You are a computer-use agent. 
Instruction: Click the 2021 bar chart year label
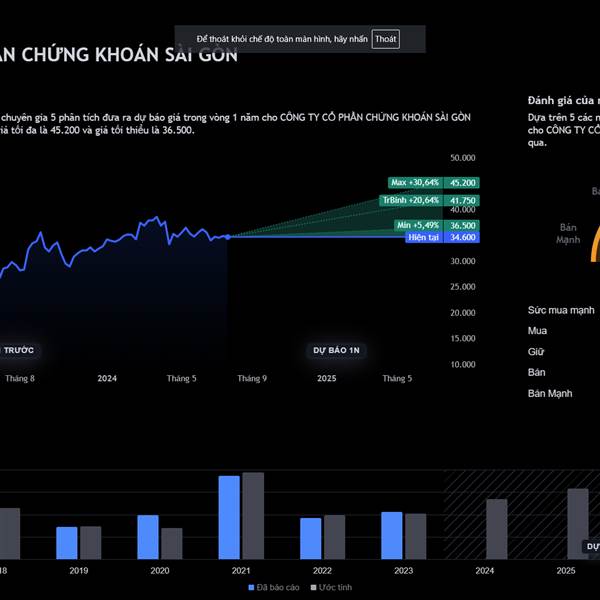coord(241,571)
